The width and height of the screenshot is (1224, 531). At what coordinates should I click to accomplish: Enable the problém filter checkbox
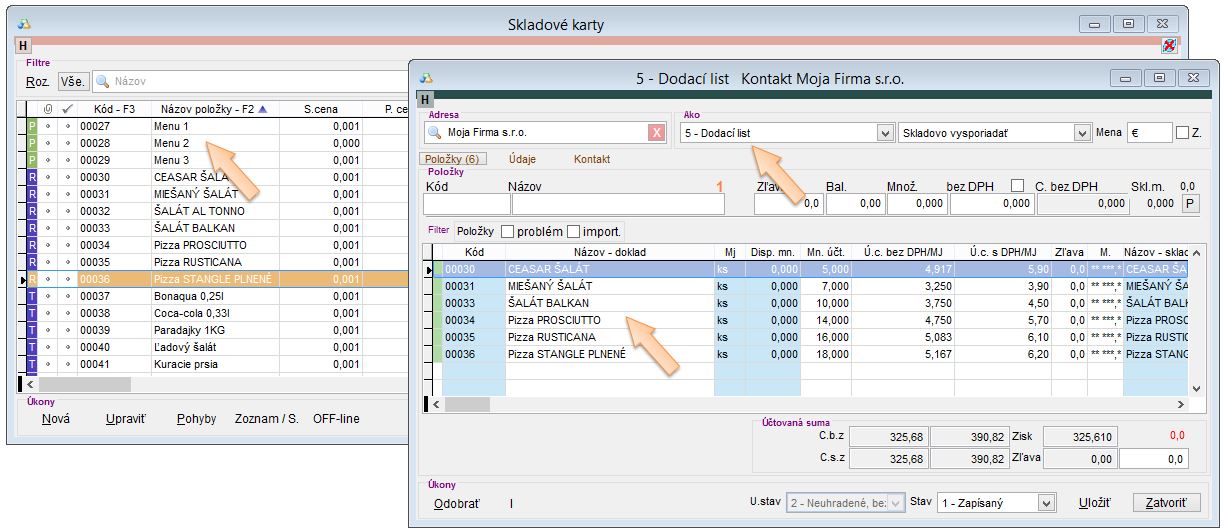click(x=508, y=232)
